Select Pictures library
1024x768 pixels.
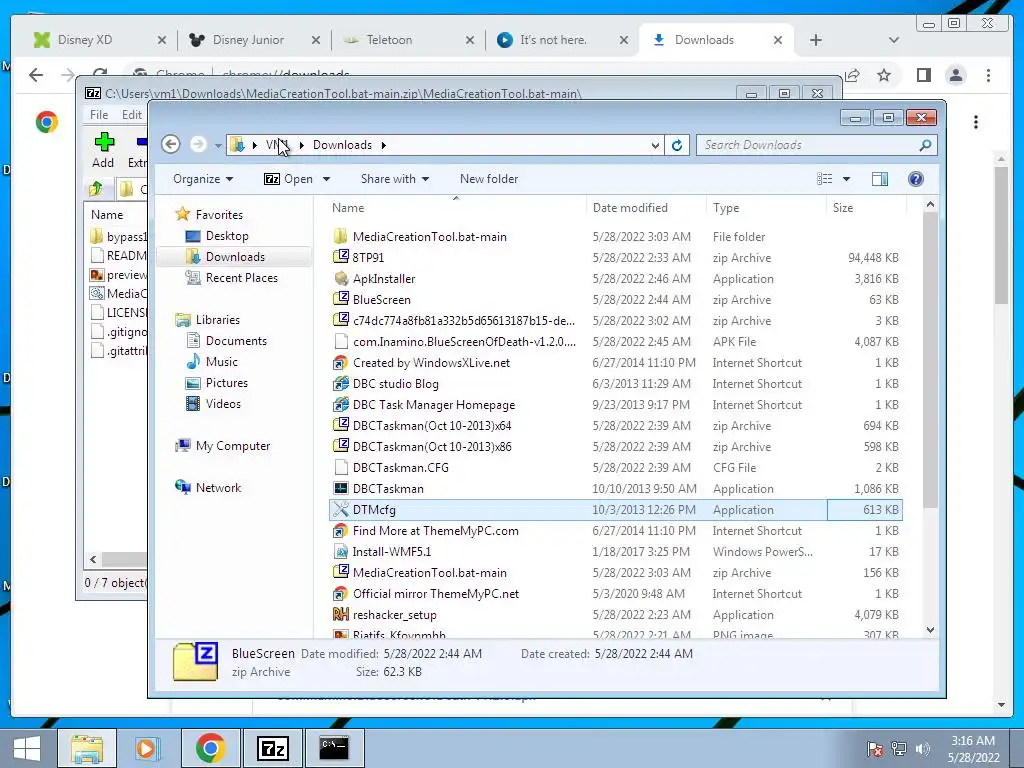pyautogui.click(x=227, y=383)
